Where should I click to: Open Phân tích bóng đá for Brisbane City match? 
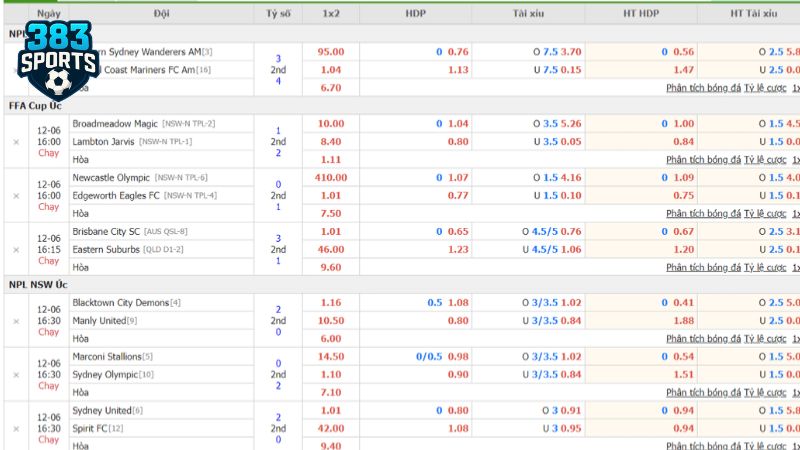click(703, 267)
